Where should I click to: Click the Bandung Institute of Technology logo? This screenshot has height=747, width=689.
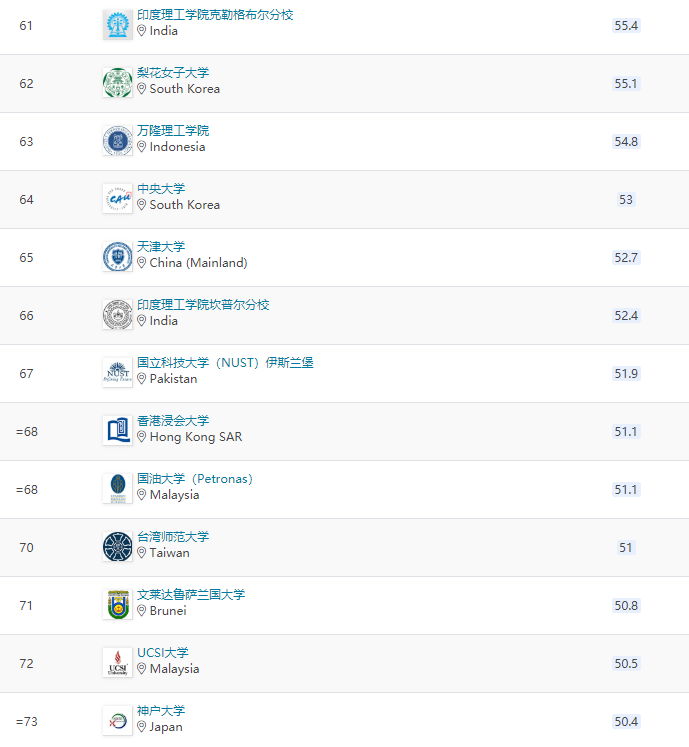(x=117, y=141)
